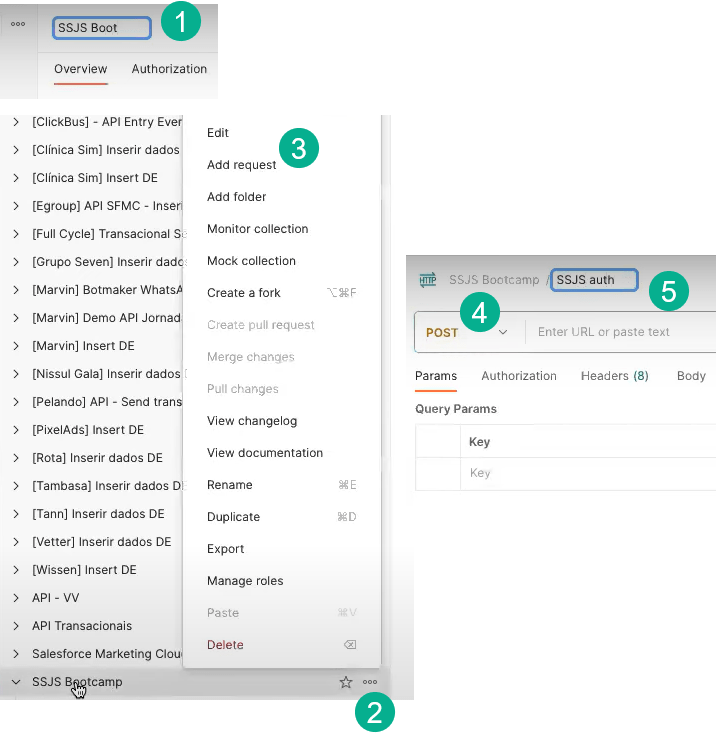Open the three-dot menu beside SSJS Bootcamp
The image size is (716, 733).
[x=370, y=682]
